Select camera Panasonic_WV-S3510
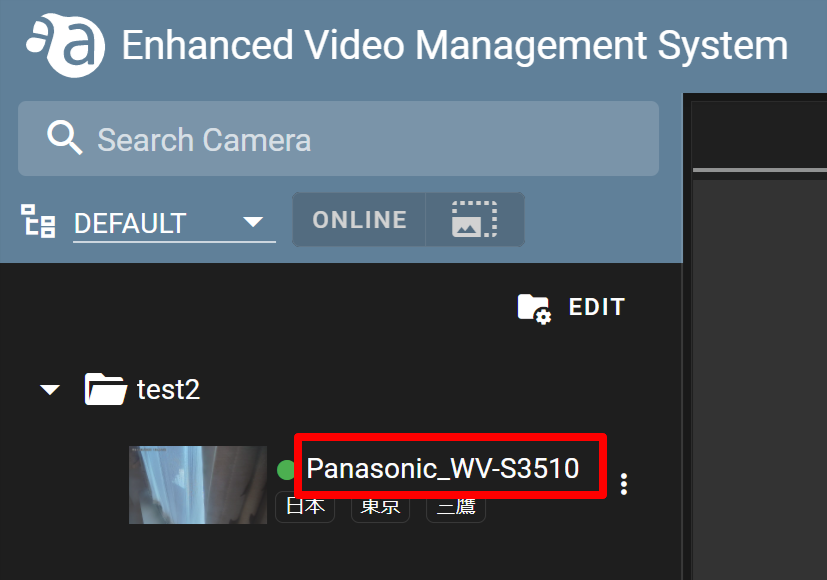This screenshot has width=827, height=580. point(443,468)
